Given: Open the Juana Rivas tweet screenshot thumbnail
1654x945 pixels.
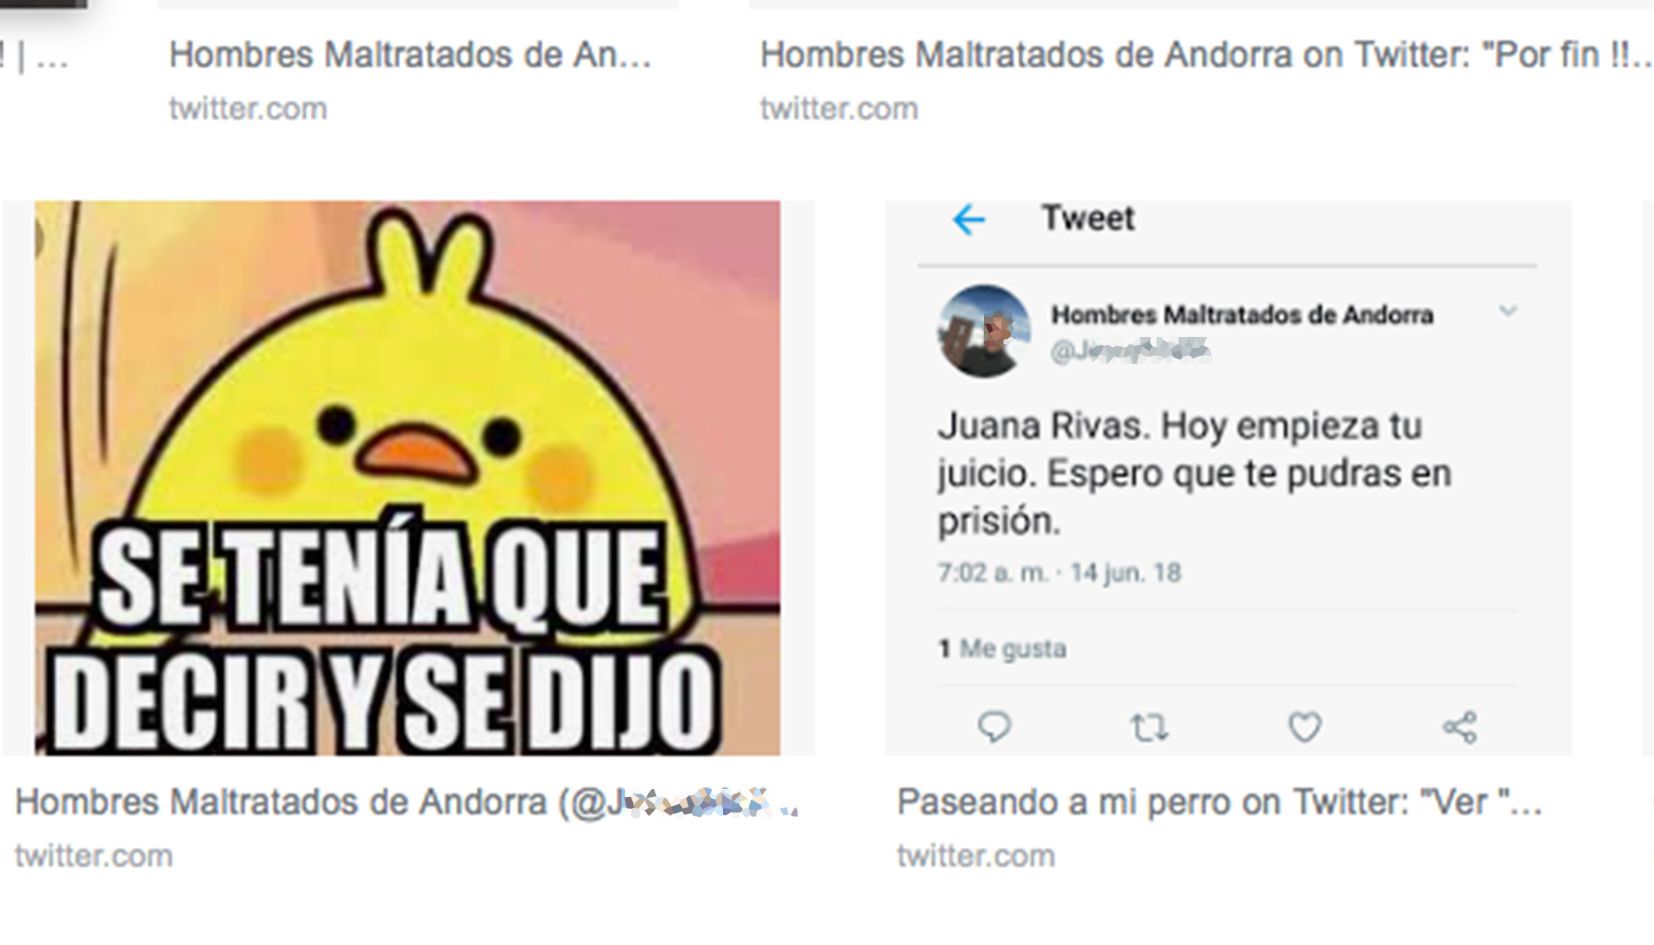Looking at the screenshot, I should (x=1228, y=478).
